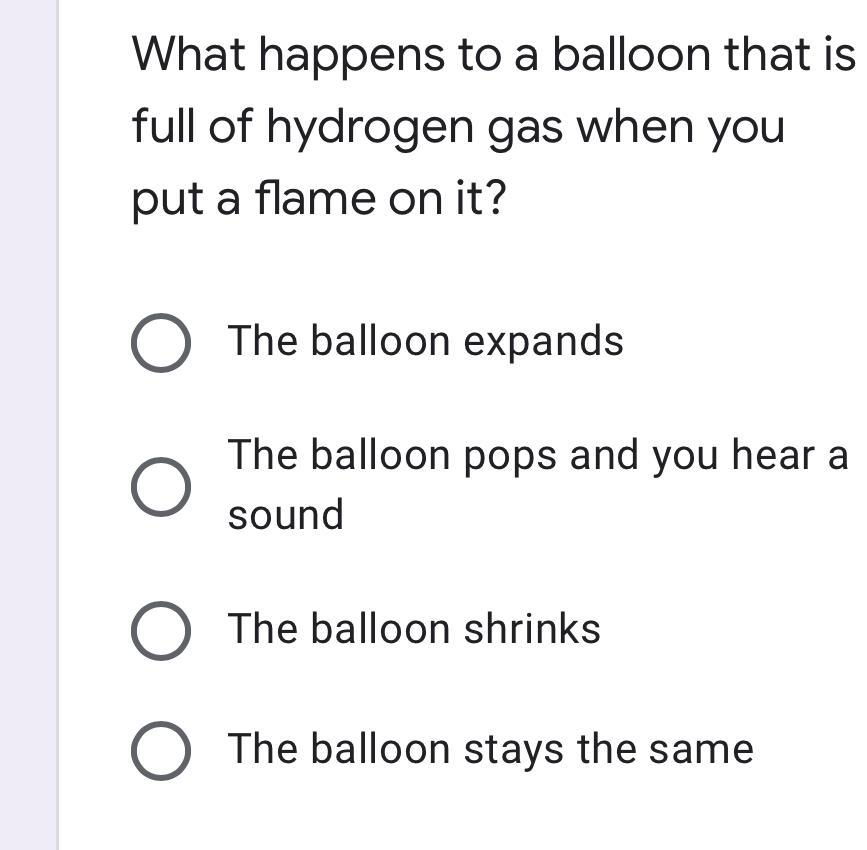The height and width of the screenshot is (850, 867).
Task: Click the word "flame" in the question
Action: click(316, 198)
